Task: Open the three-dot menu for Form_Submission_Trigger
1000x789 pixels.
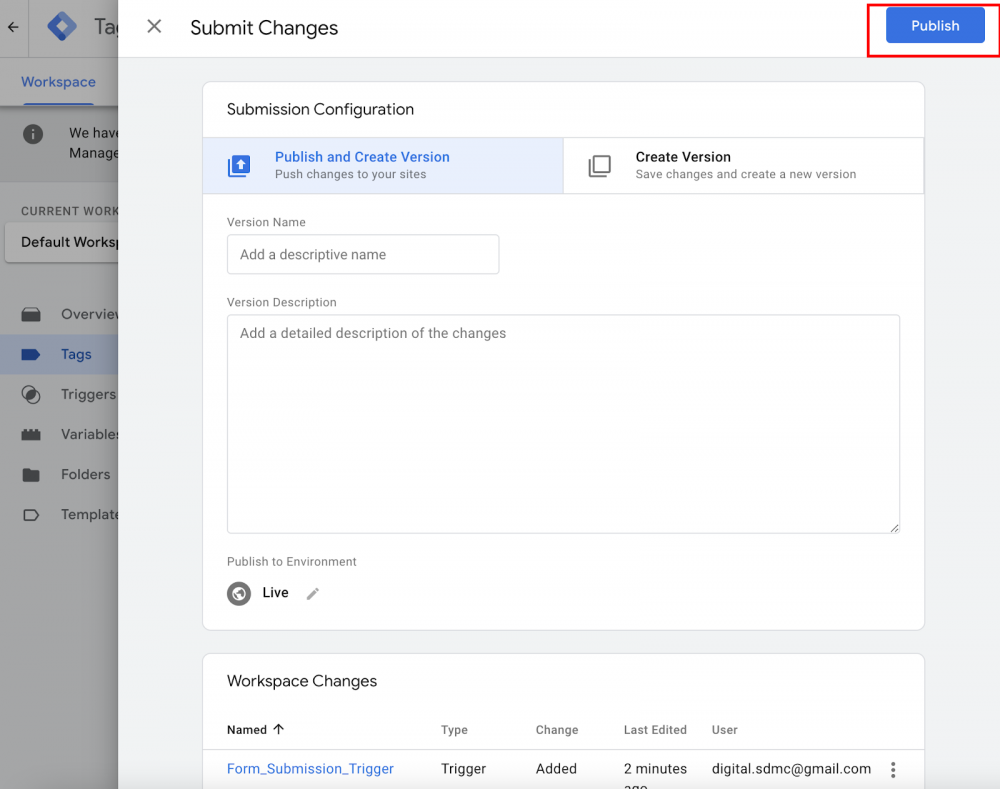Action: (x=893, y=769)
